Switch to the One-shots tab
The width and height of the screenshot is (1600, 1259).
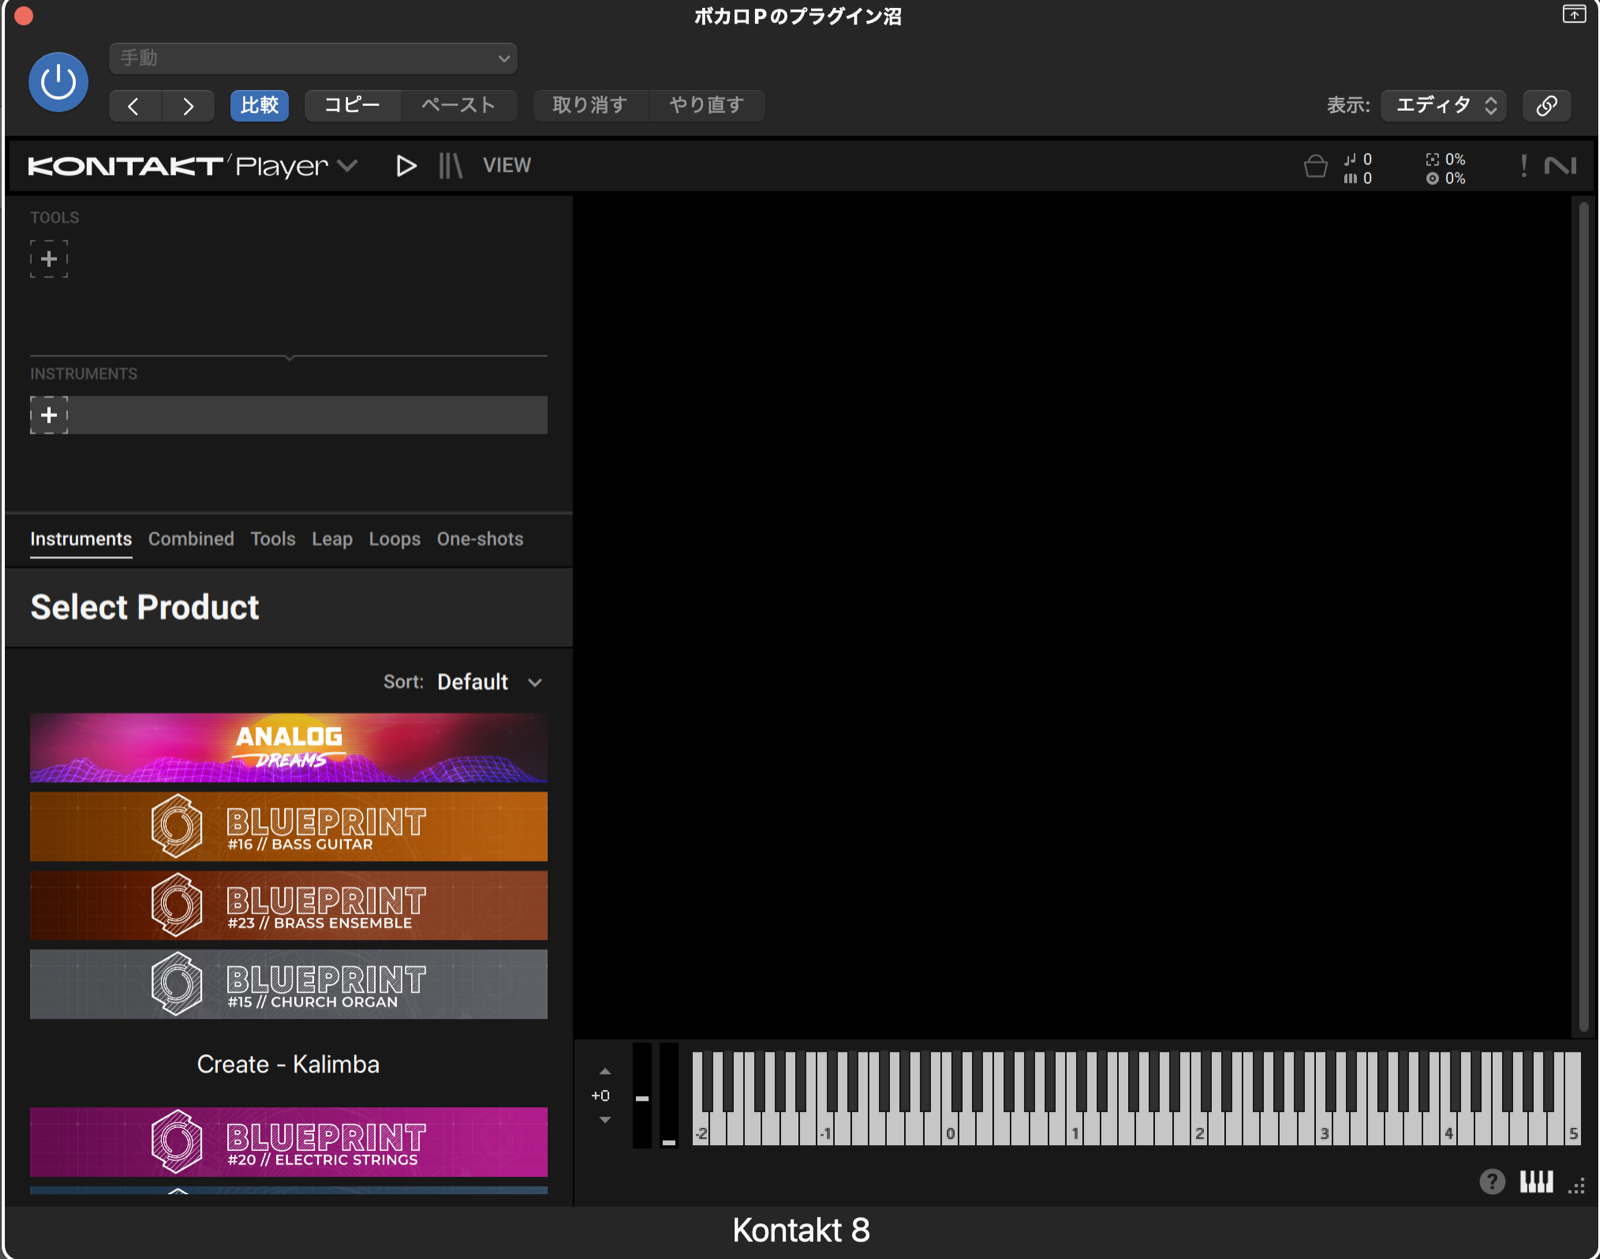coord(480,539)
